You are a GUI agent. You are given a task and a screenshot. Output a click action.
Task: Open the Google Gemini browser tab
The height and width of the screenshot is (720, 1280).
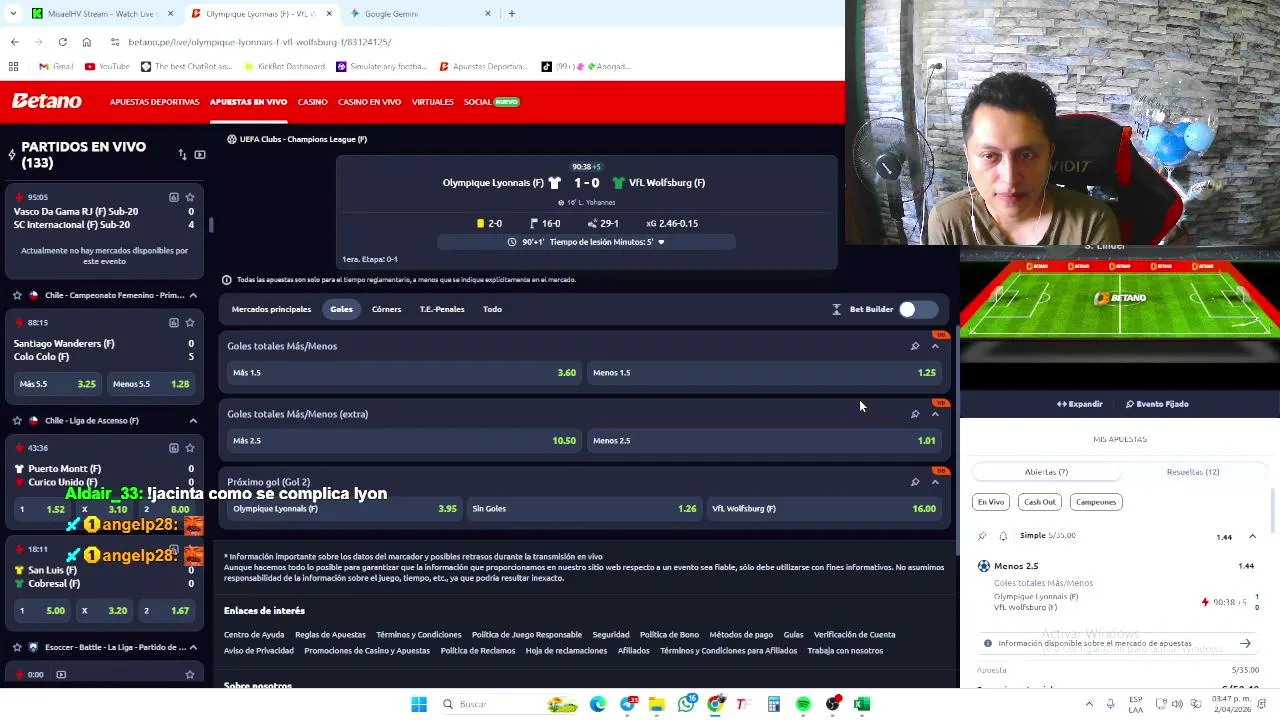[x=420, y=14]
